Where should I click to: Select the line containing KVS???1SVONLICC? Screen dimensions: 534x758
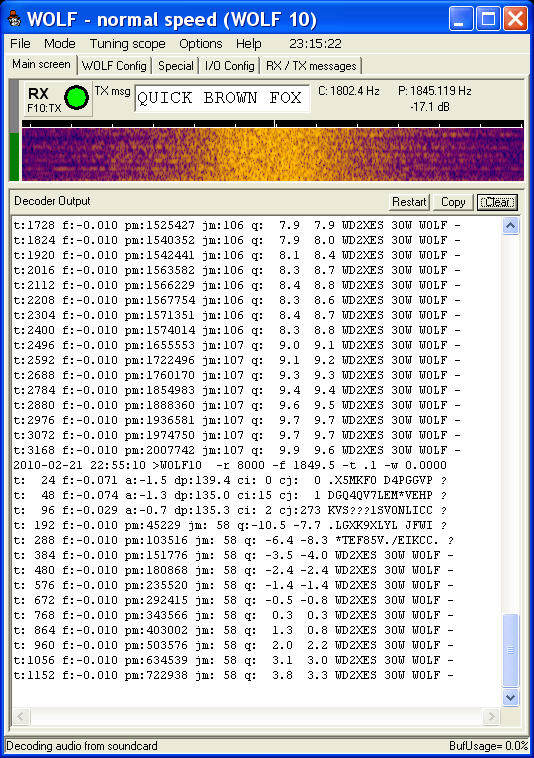(230, 510)
